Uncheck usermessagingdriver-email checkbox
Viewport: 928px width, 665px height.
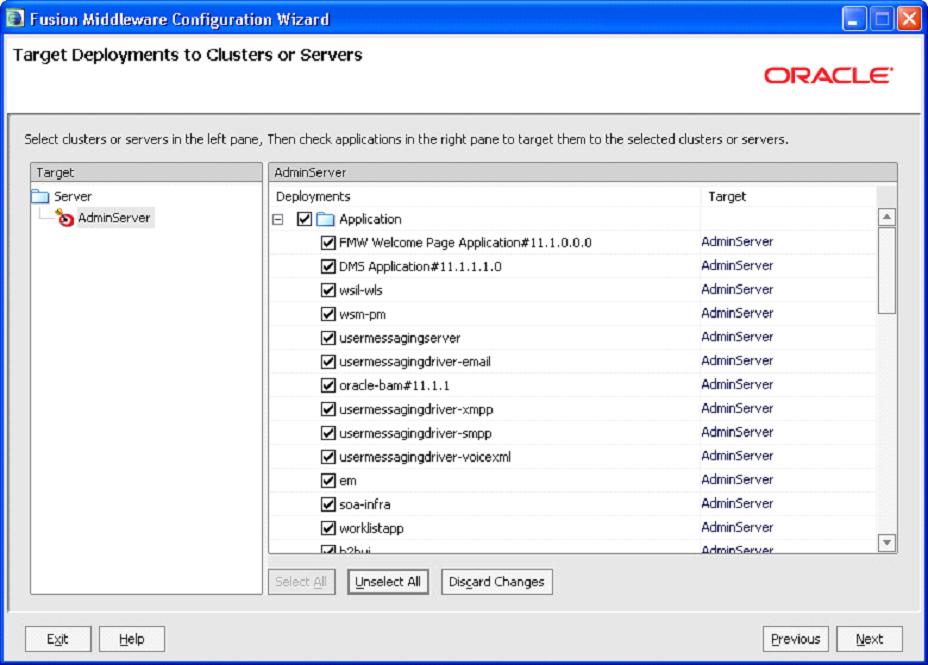click(328, 361)
